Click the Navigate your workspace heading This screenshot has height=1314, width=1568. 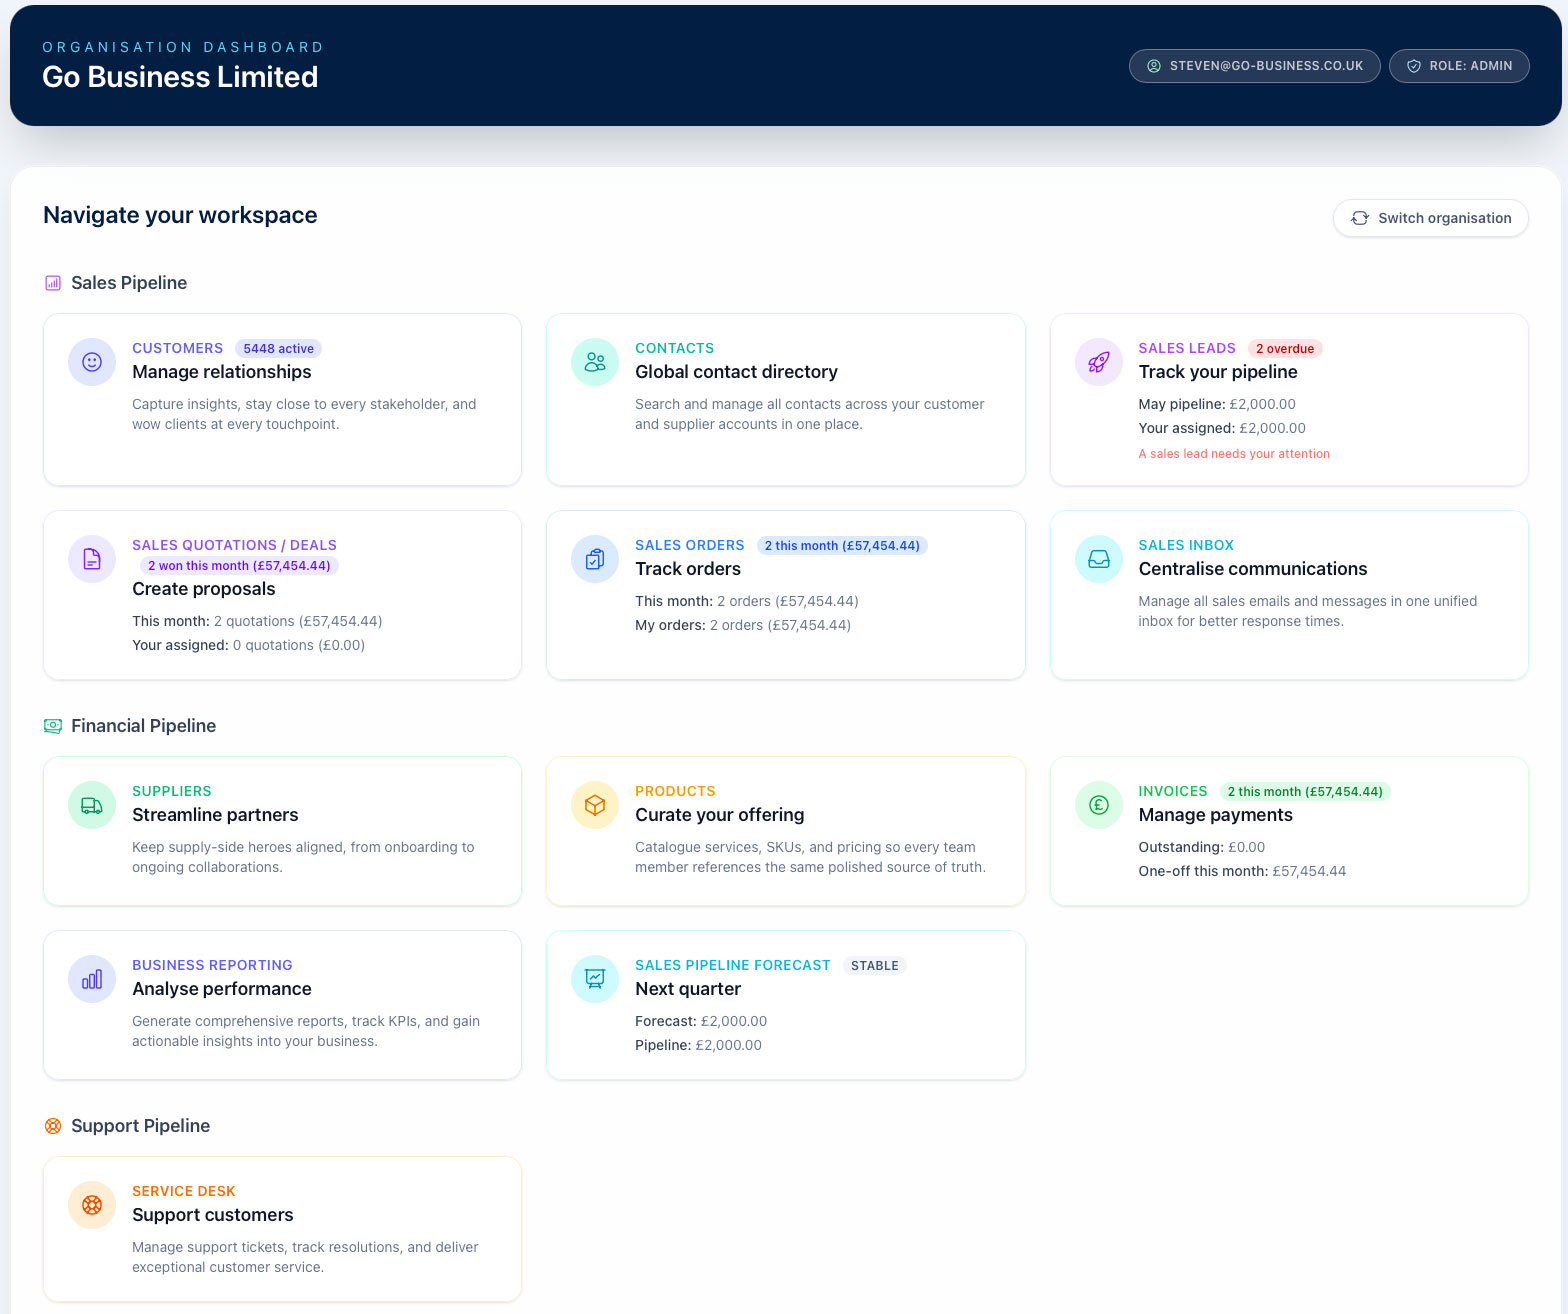[180, 215]
